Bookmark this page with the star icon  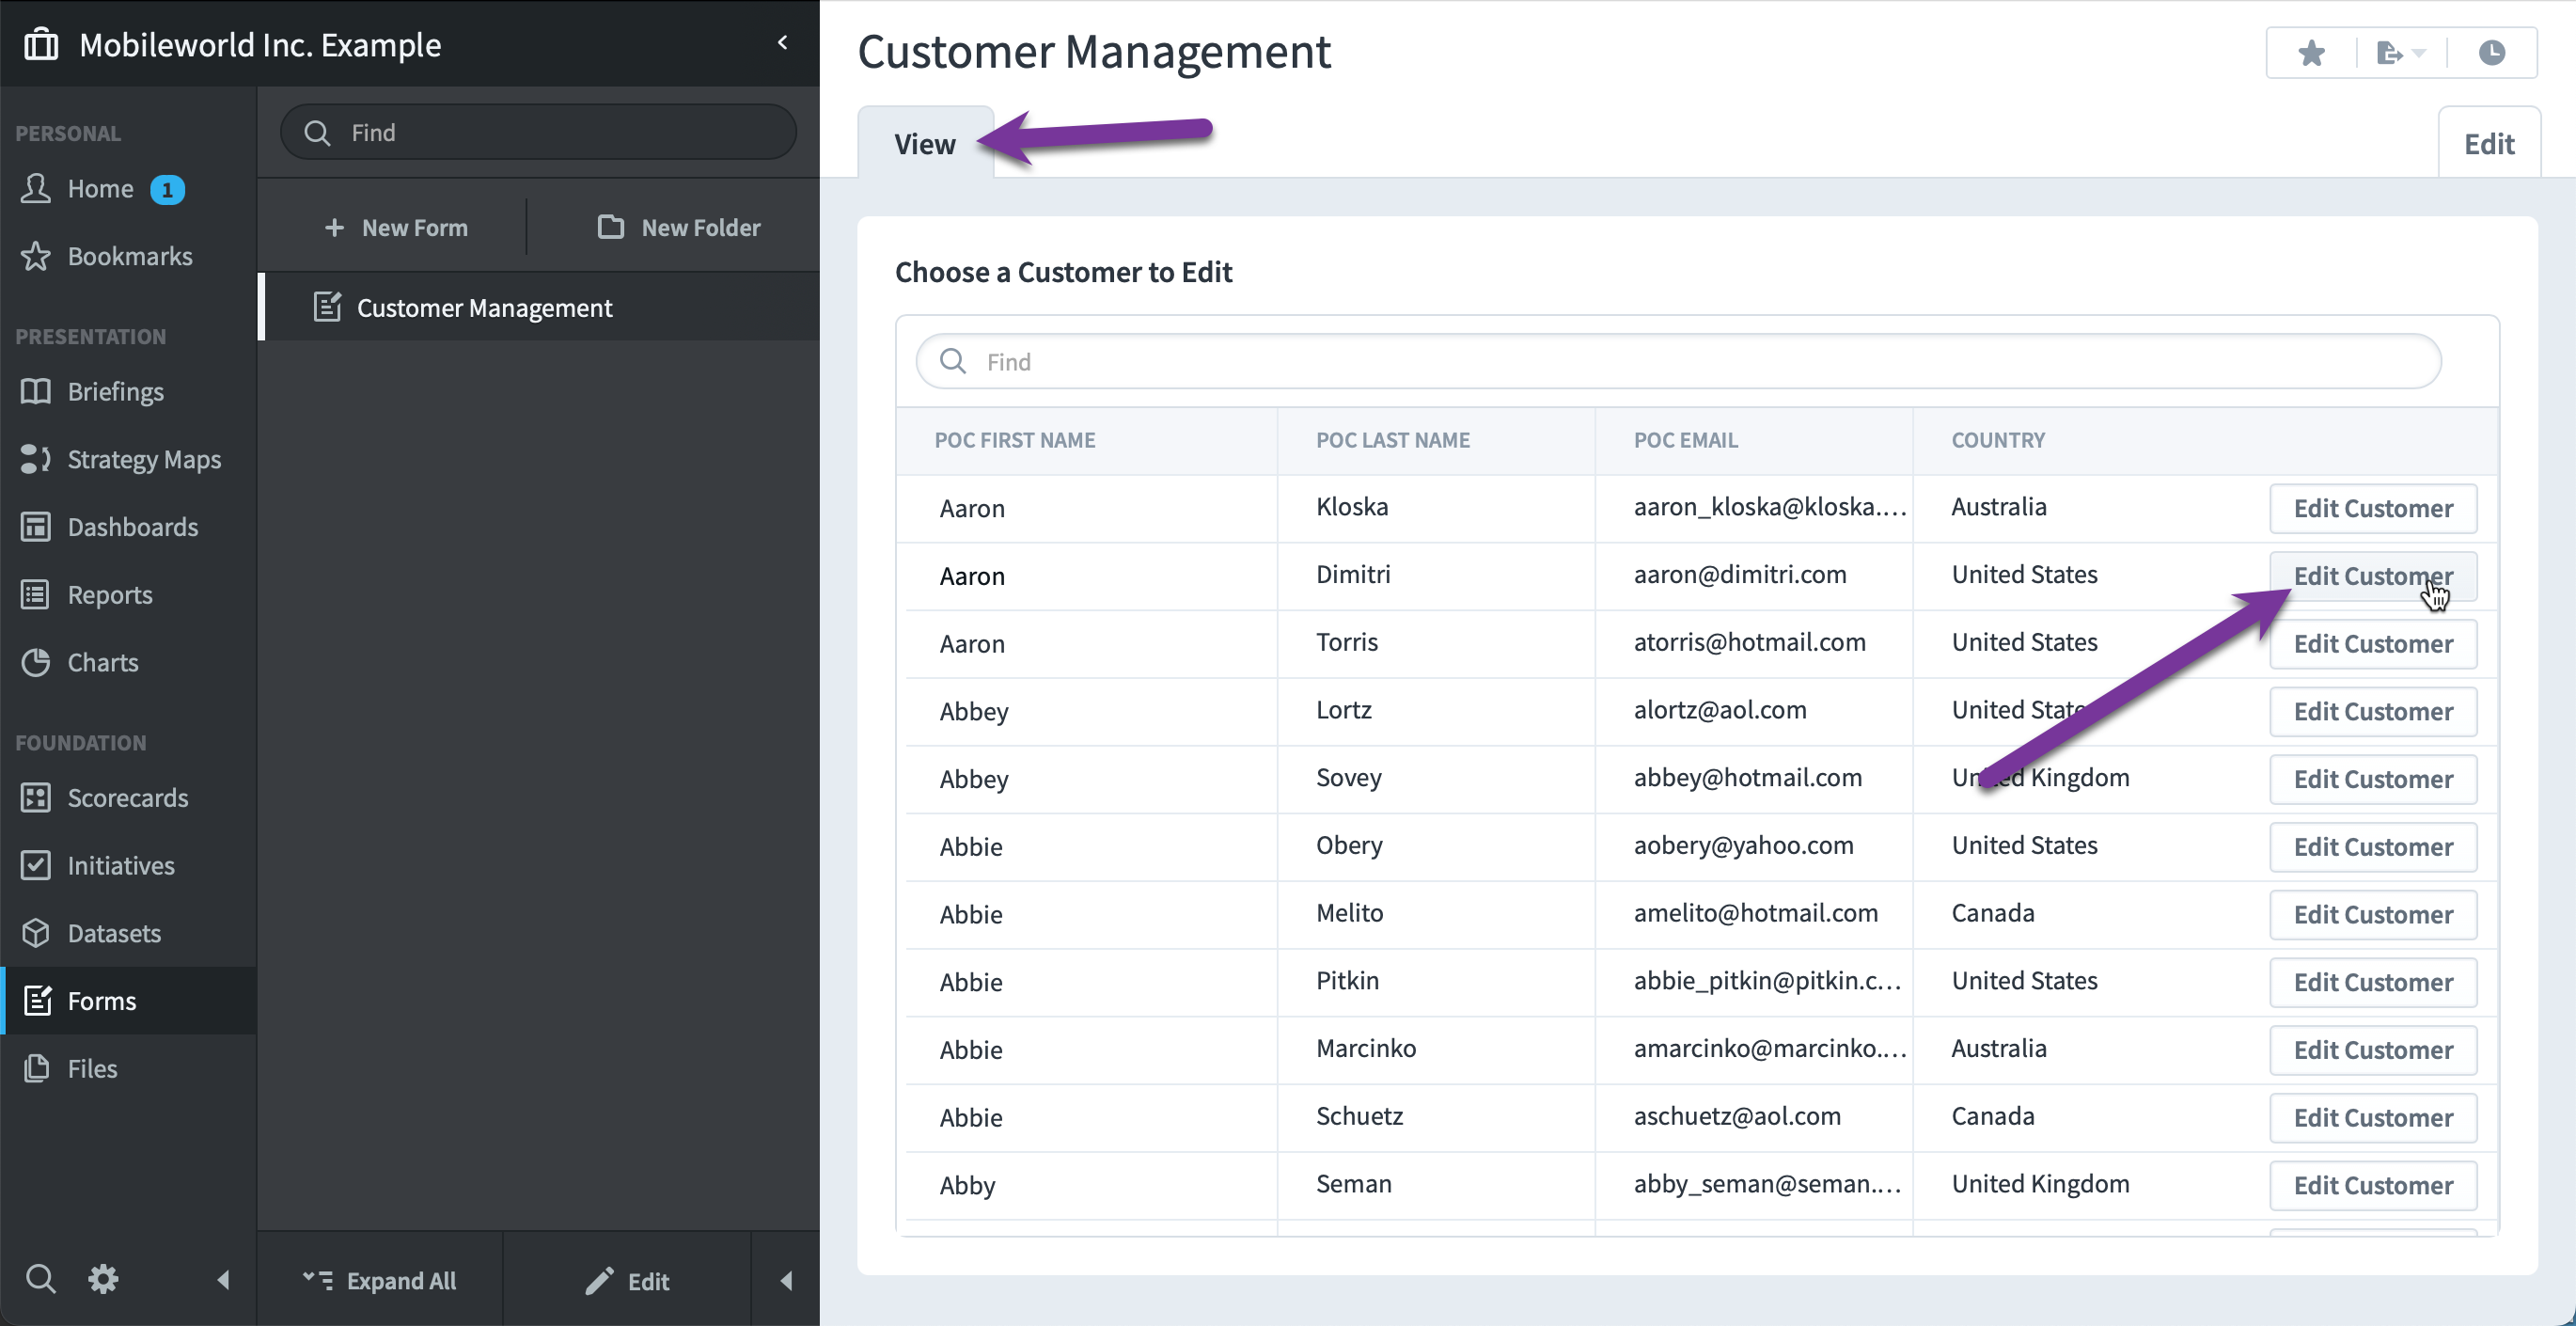pyautogui.click(x=2311, y=52)
